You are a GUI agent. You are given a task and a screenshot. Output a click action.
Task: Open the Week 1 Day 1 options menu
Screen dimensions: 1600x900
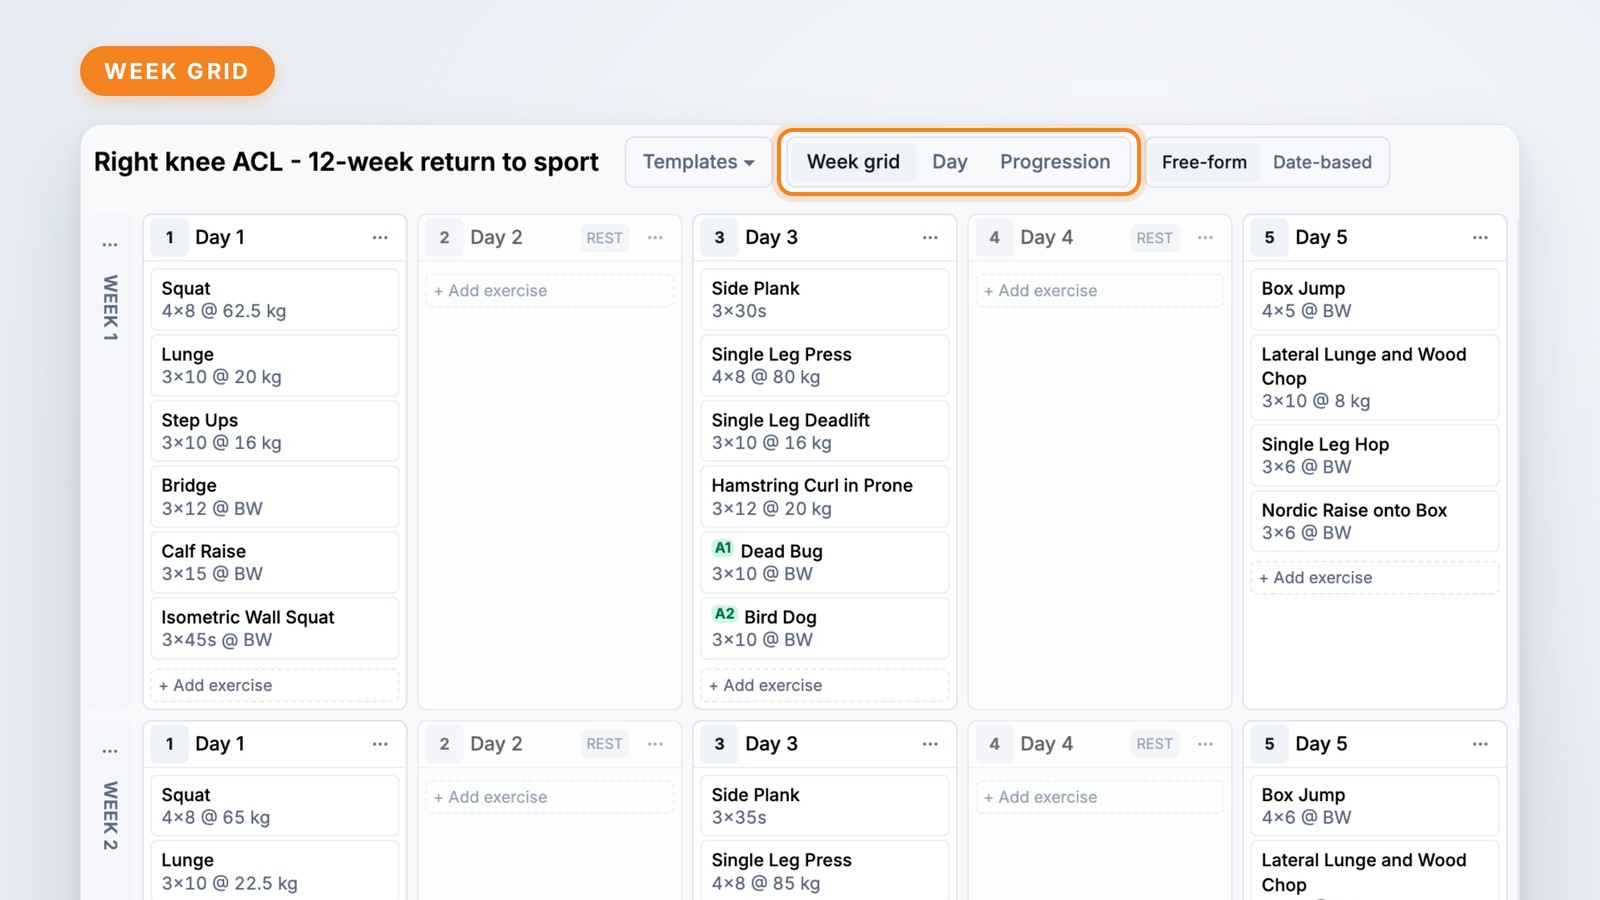[x=380, y=238]
